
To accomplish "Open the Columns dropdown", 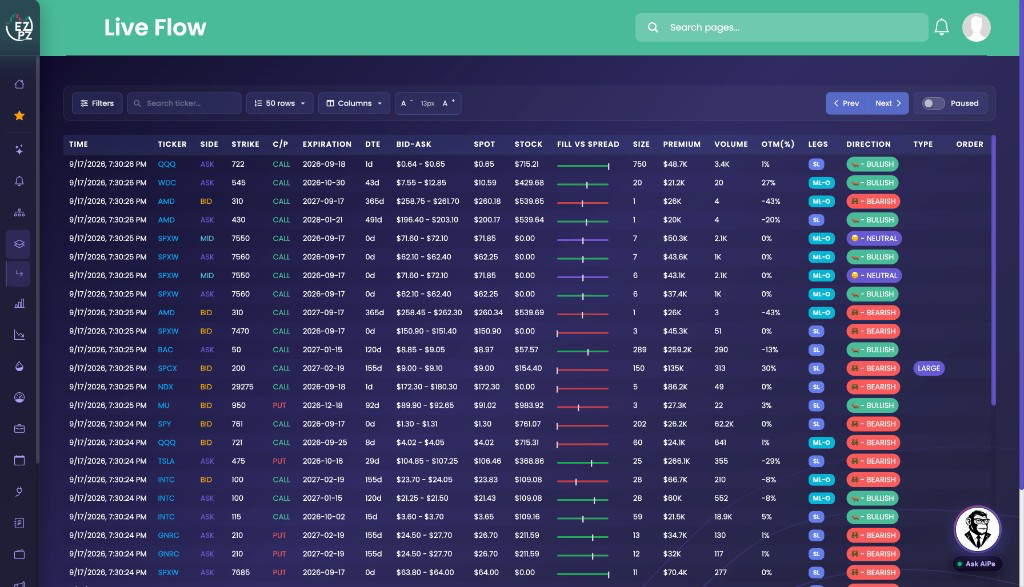I will [354, 103].
